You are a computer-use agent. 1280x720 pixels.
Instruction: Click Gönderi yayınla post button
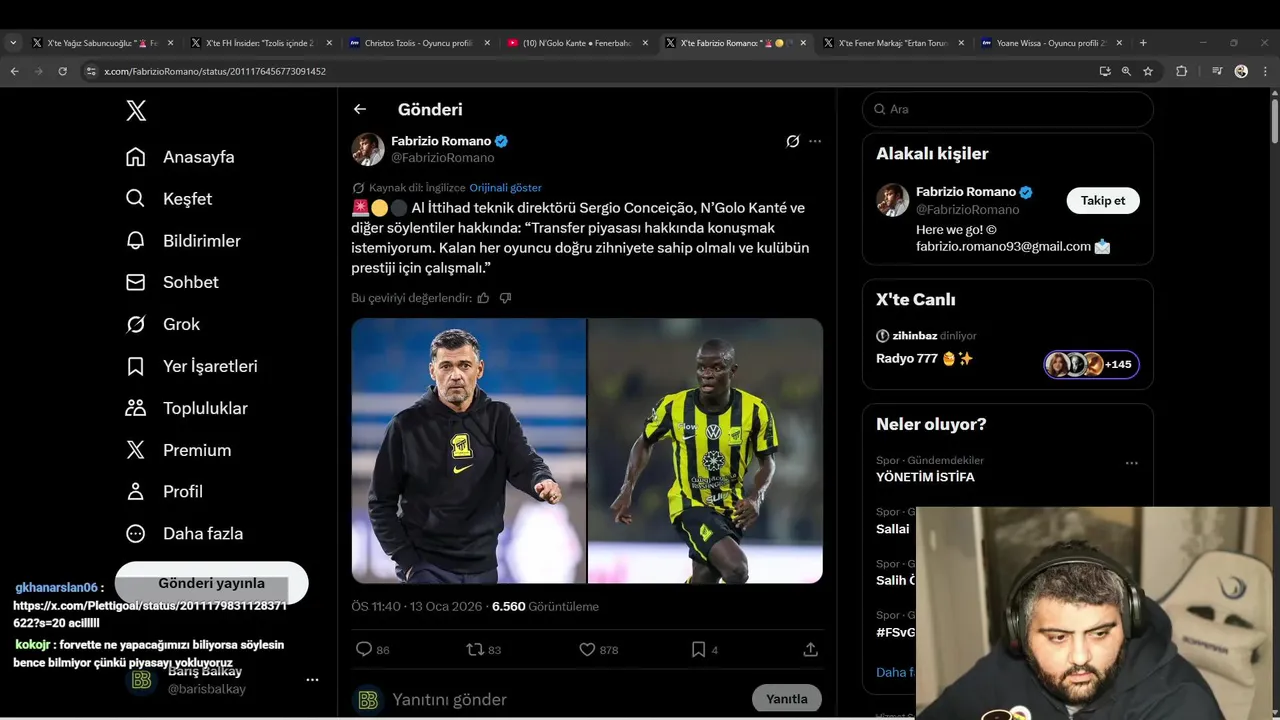pyautogui.click(x=211, y=583)
